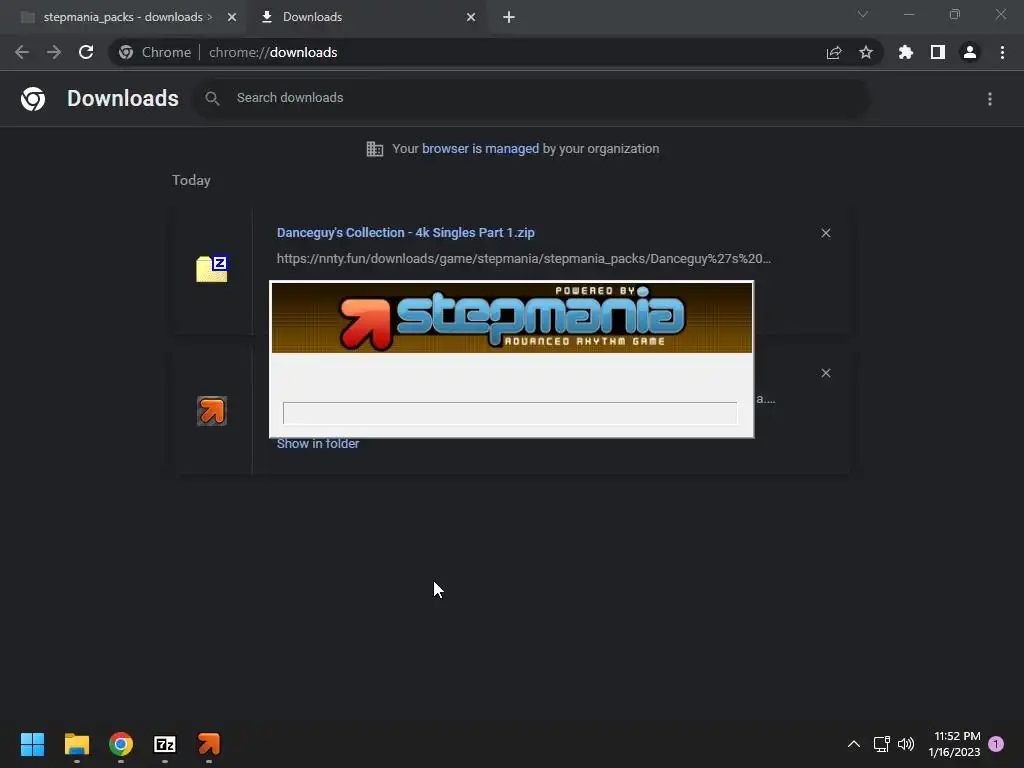Click the Chrome logo beside Downloads title

tap(33, 99)
